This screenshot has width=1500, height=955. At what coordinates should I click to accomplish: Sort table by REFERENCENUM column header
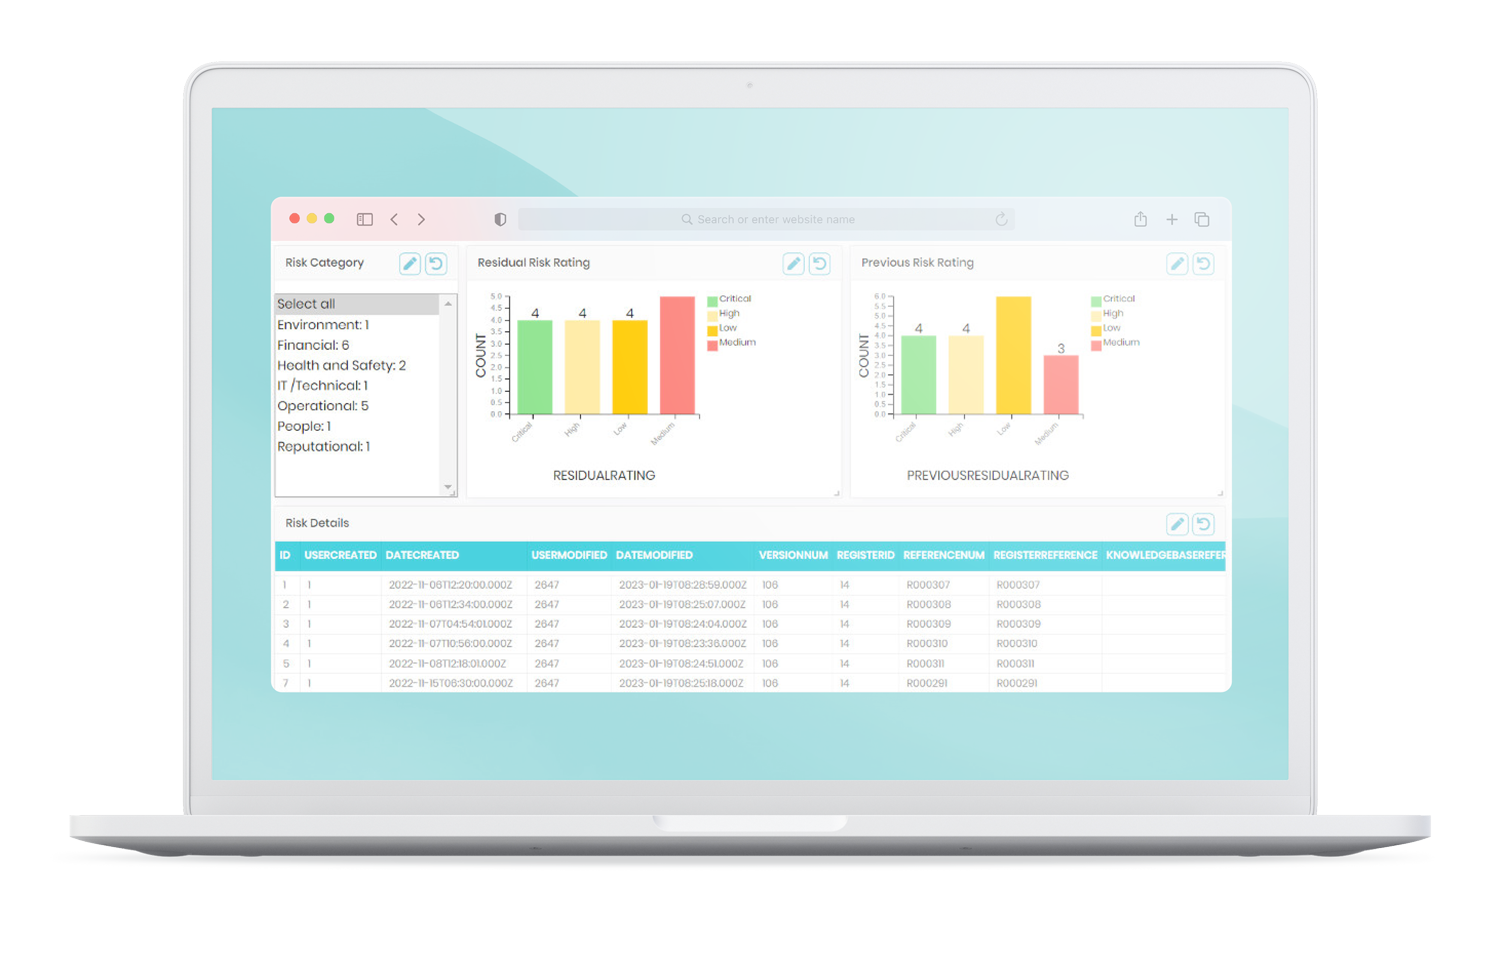point(943,555)
